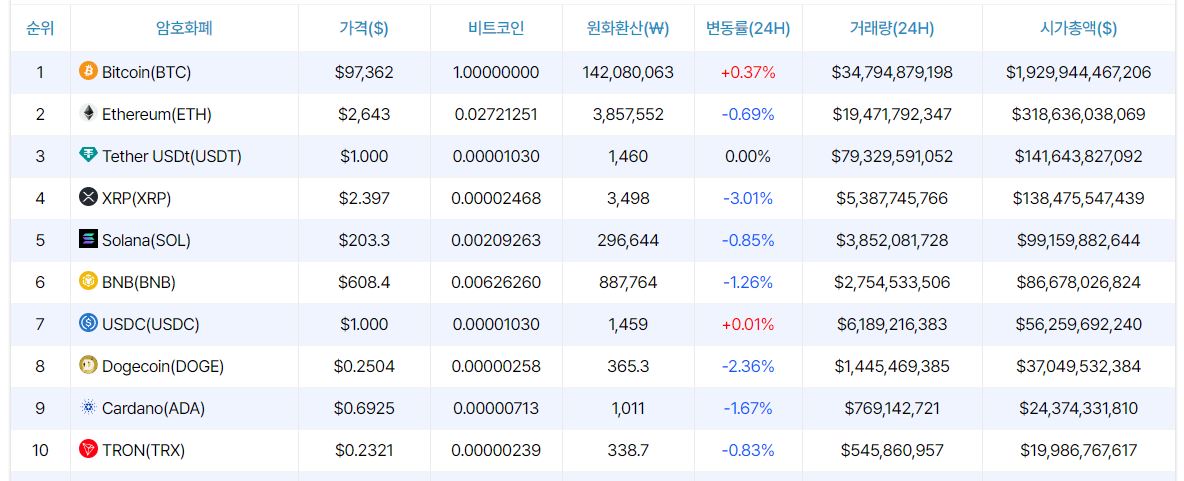1184x481 pixels.
Task: Select volume $1,445,469,385
Action: click(892, 367)
